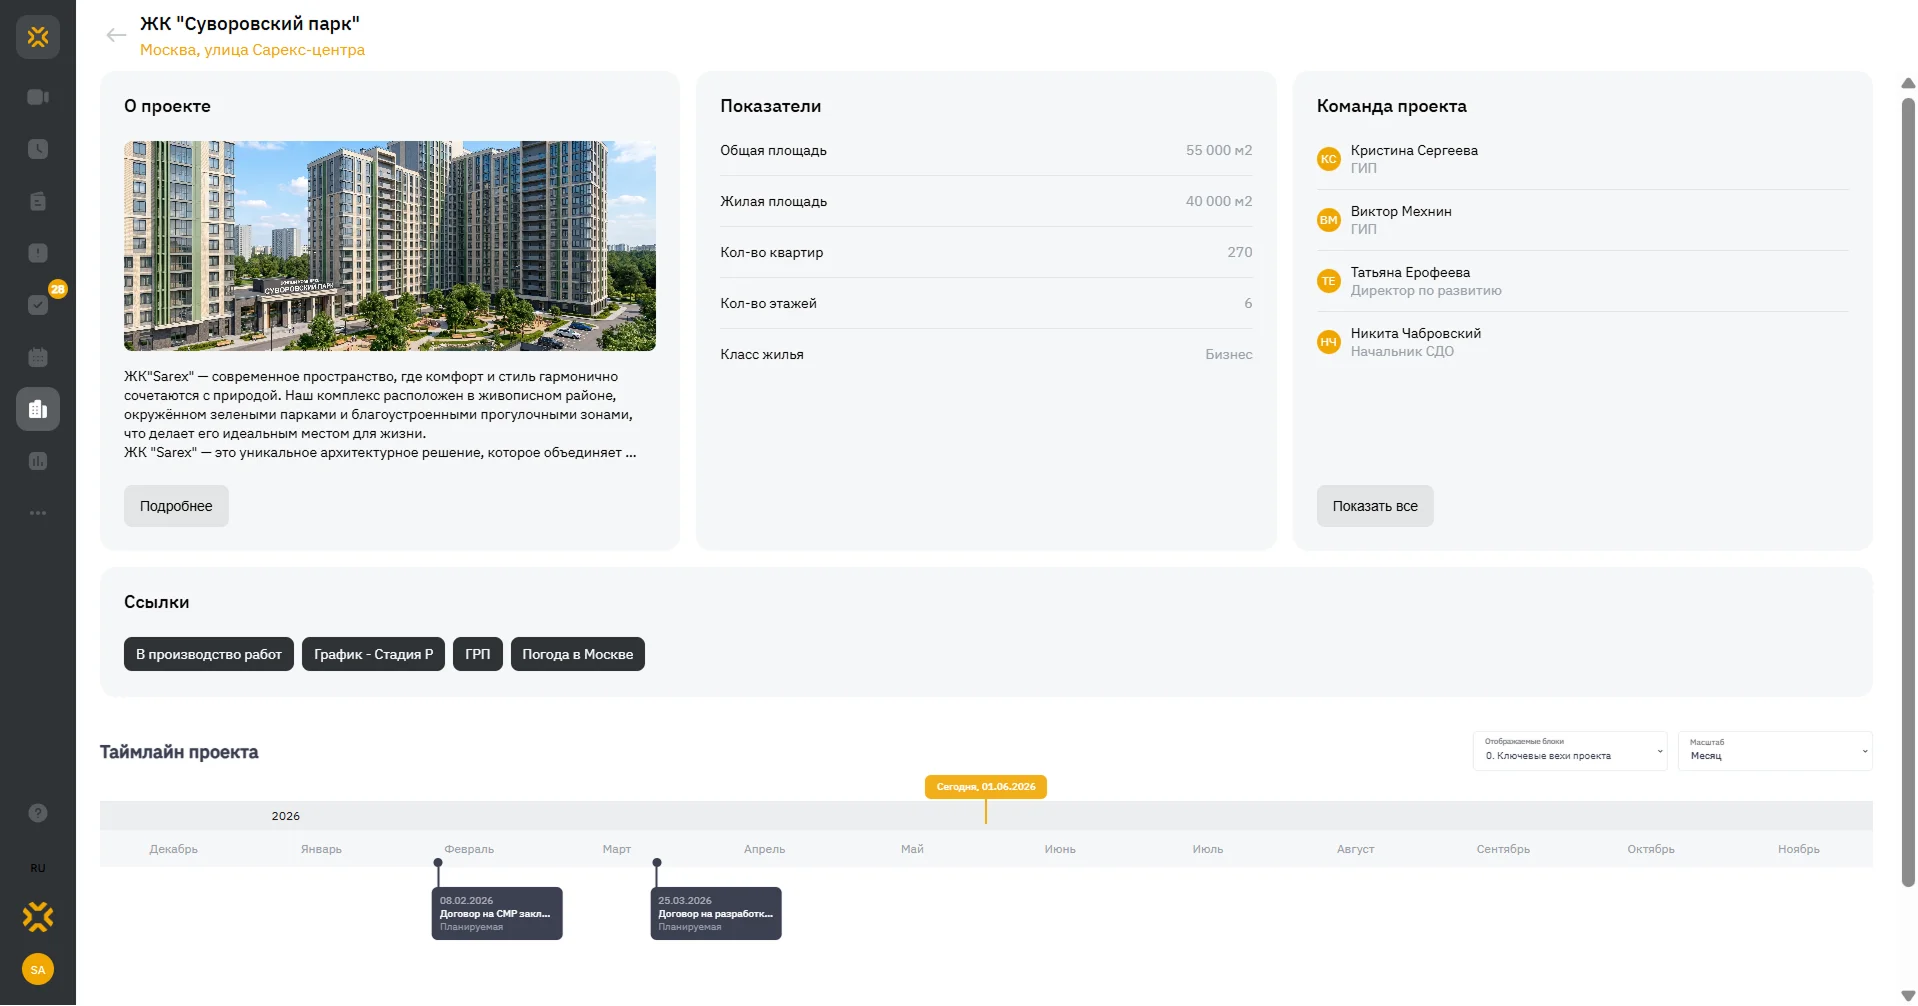Open the video camera section in sidebar

point(38,97)
